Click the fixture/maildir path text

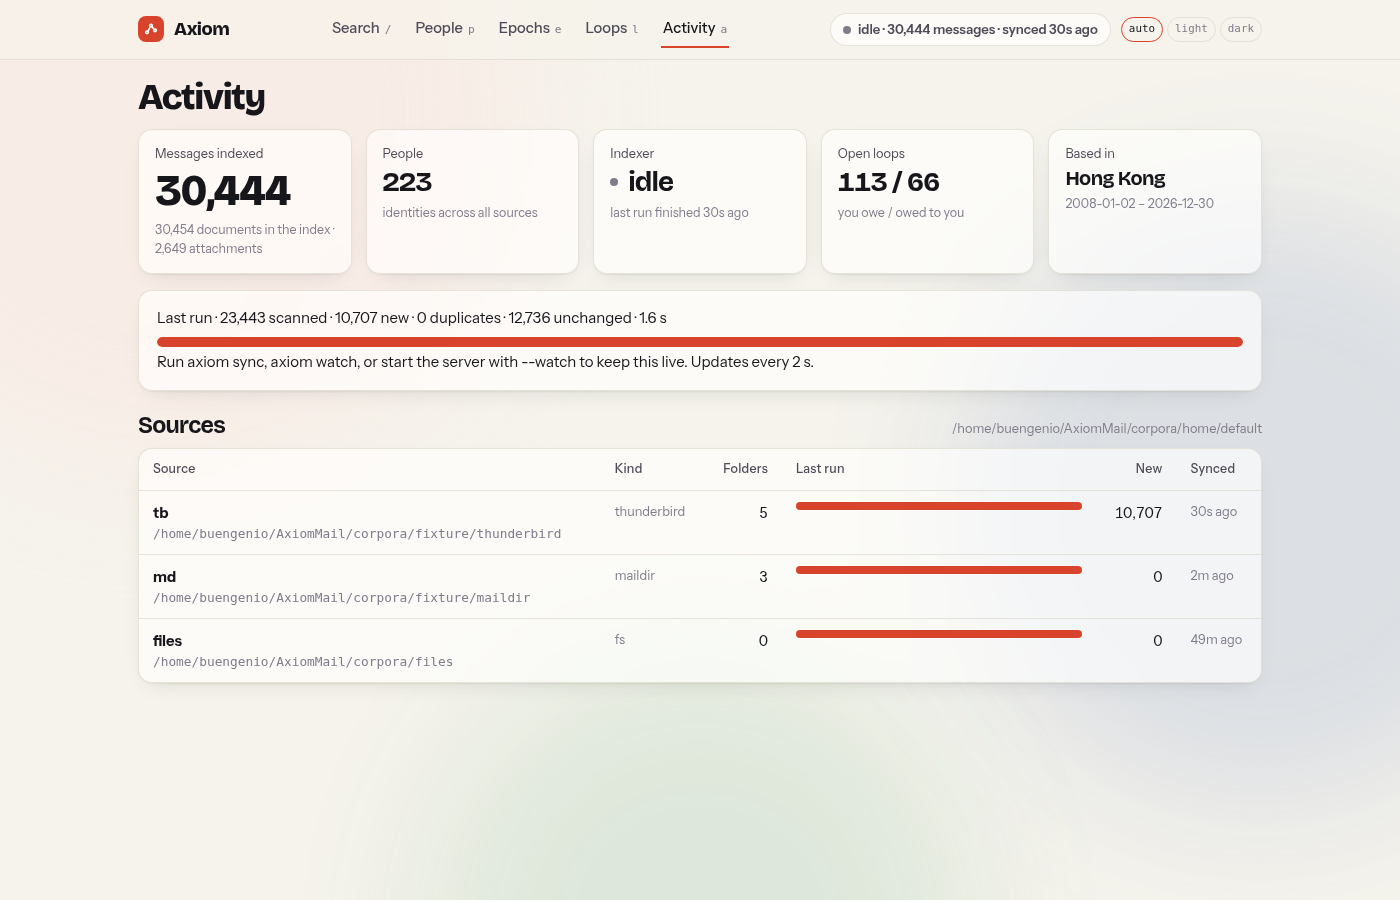[x=342, y=598]
